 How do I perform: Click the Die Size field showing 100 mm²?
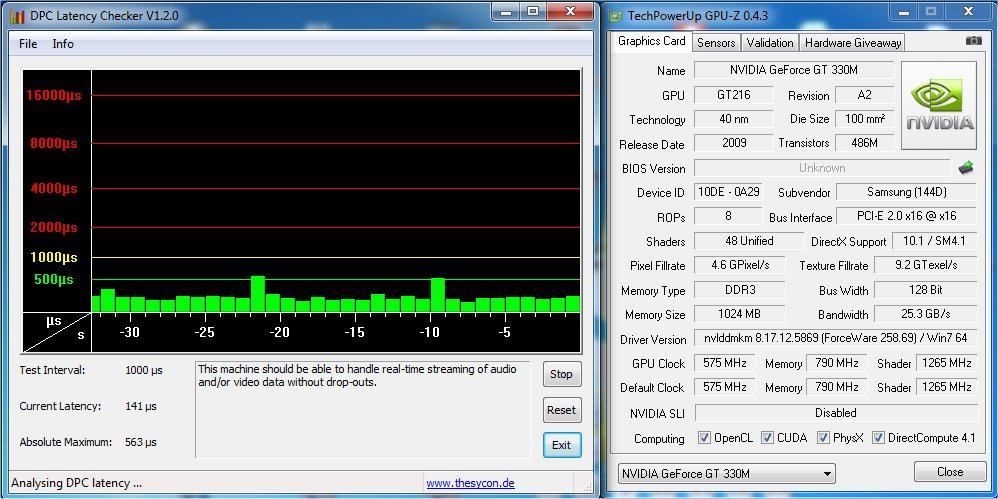coord(864,119)
